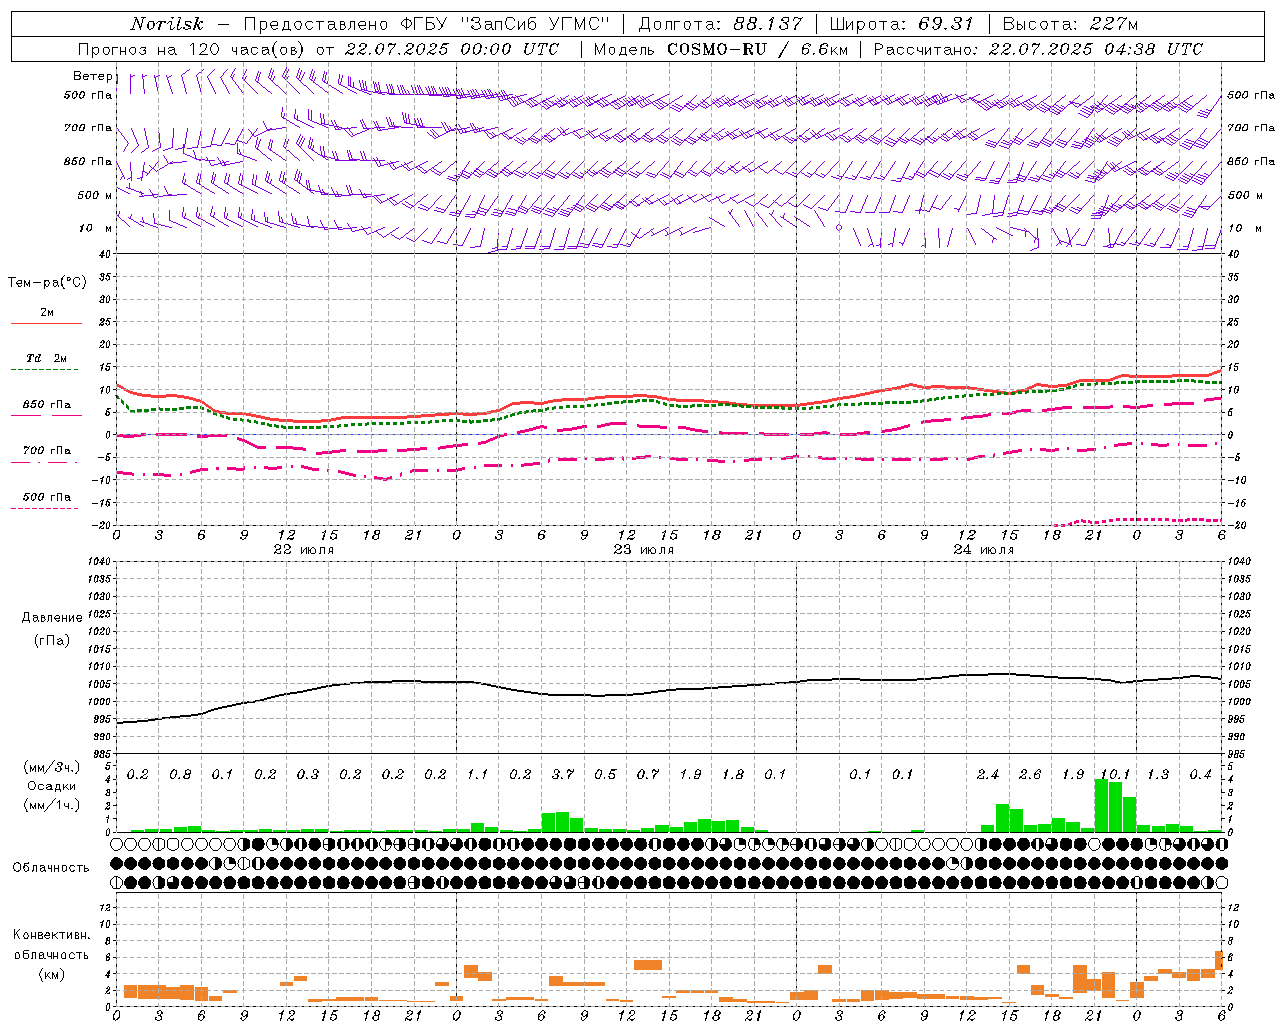Click the "(мм/3ч.)" units label

tap(51, 767)
